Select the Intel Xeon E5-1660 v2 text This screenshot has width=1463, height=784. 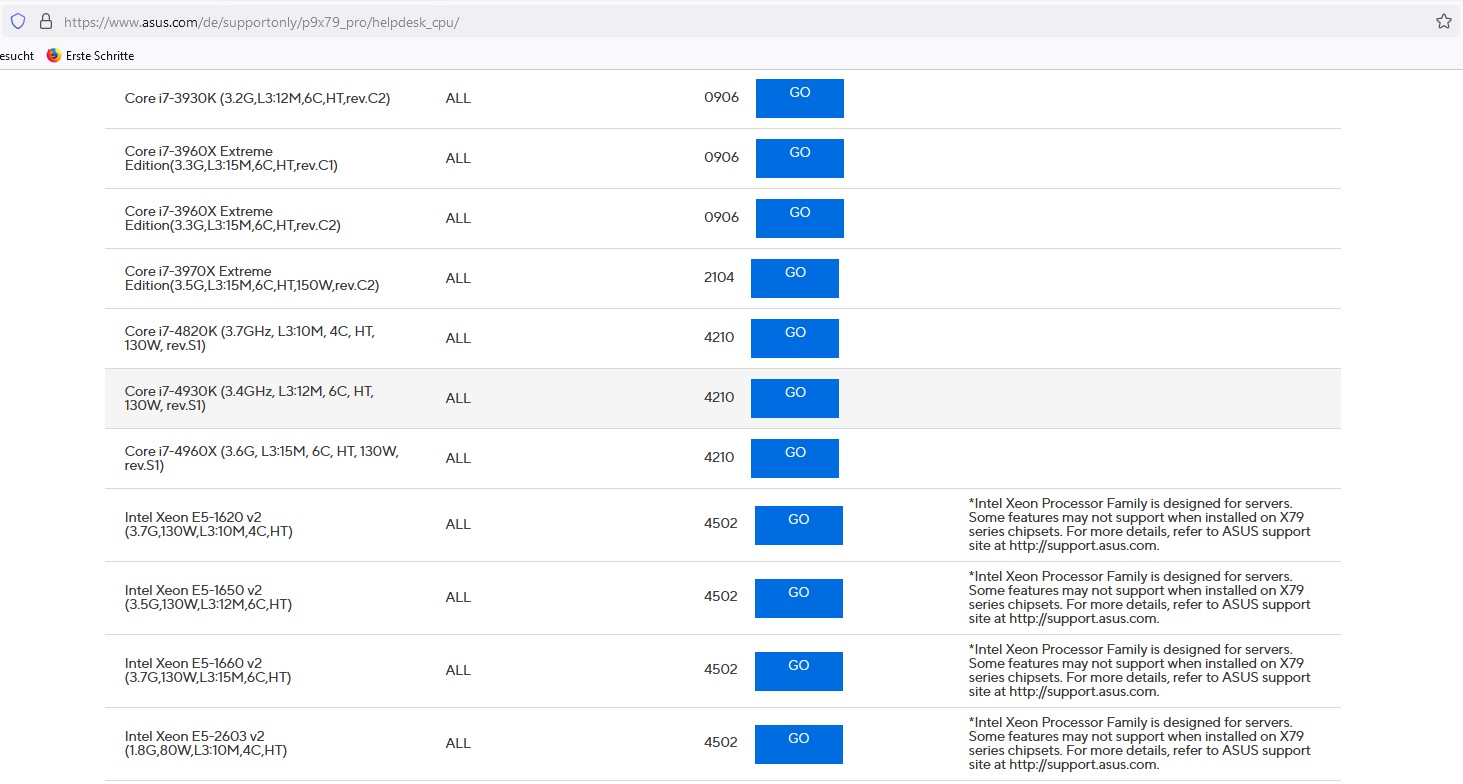click(209, 670)
